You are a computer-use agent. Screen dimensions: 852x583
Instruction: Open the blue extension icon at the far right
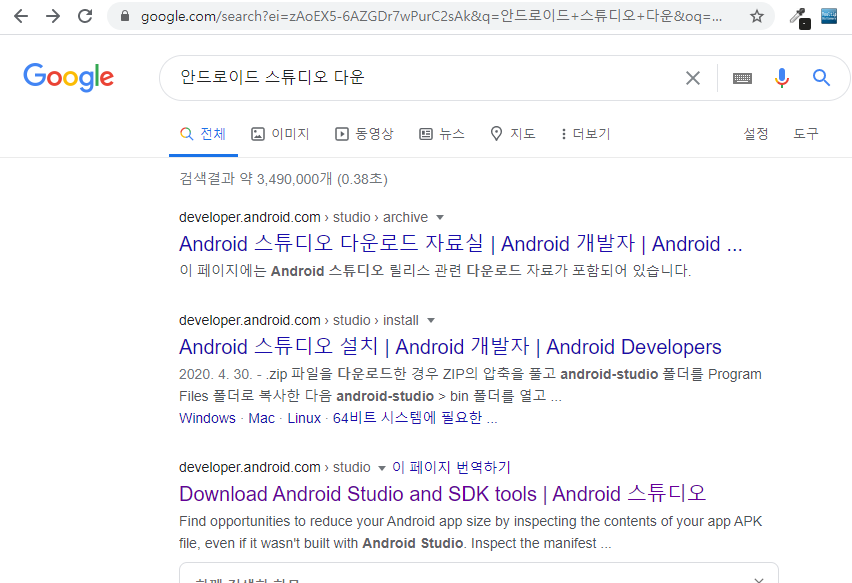tap(829, 16)
